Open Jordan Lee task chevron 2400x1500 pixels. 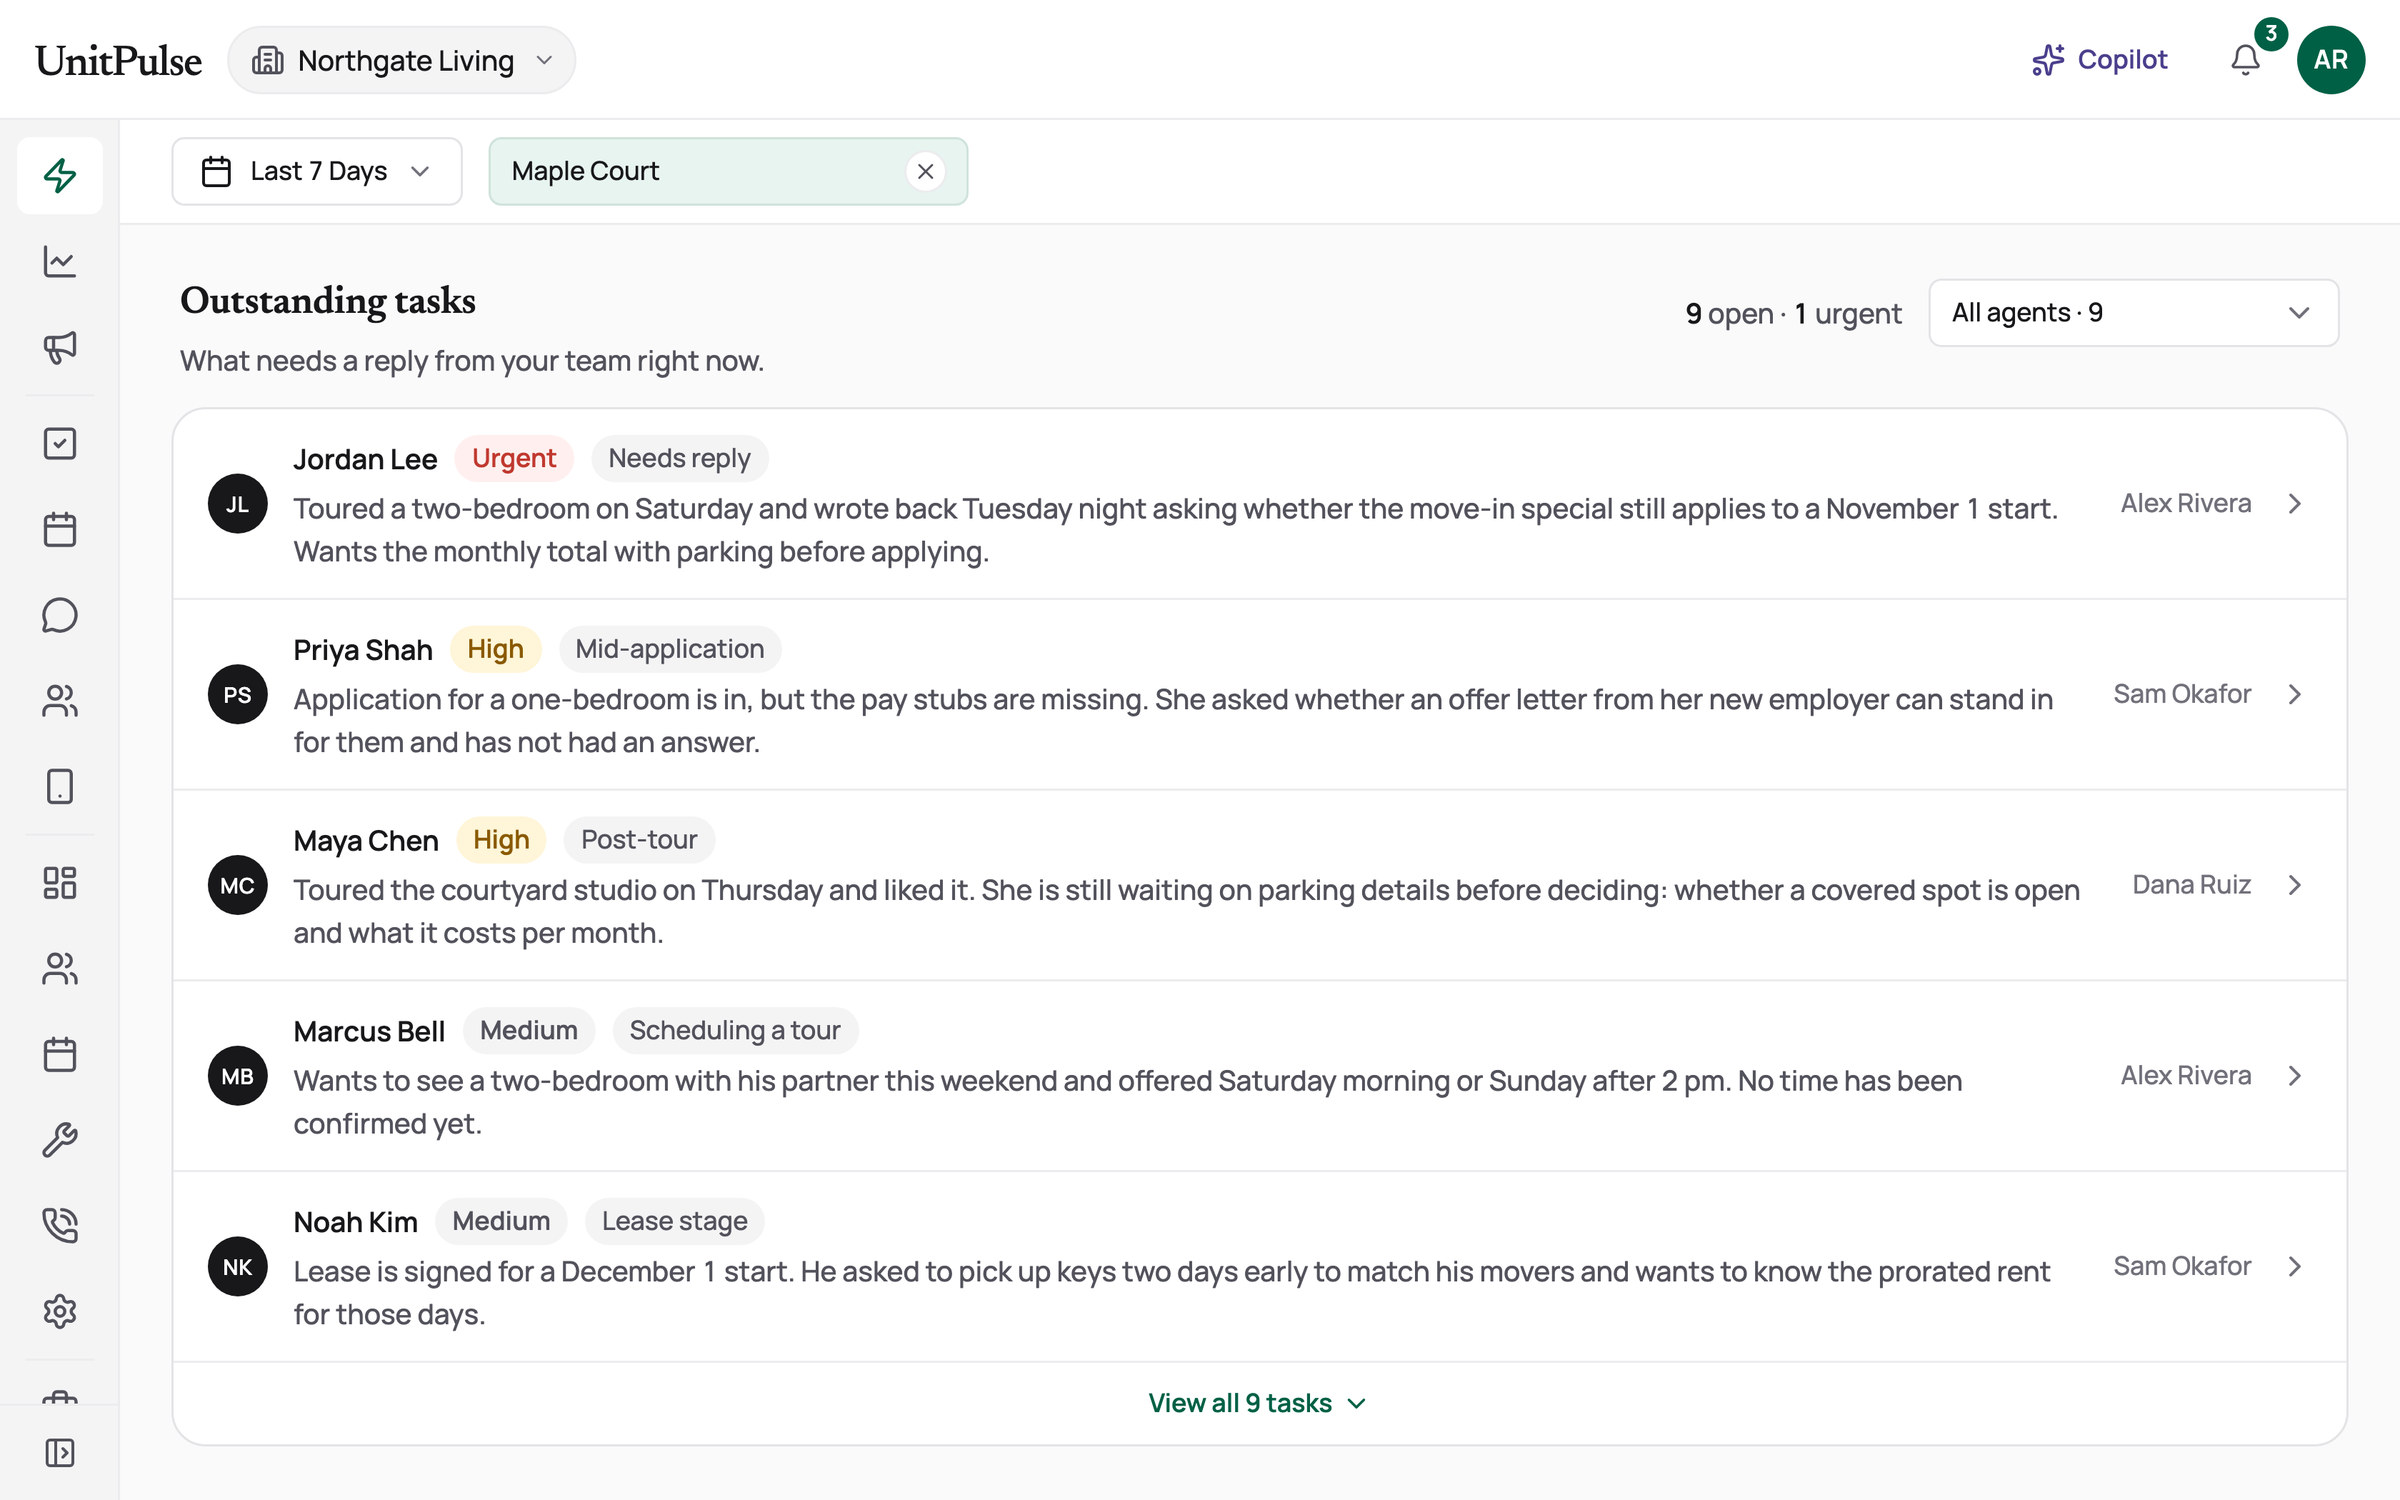pyautogui.click(x=2295, y=504)
